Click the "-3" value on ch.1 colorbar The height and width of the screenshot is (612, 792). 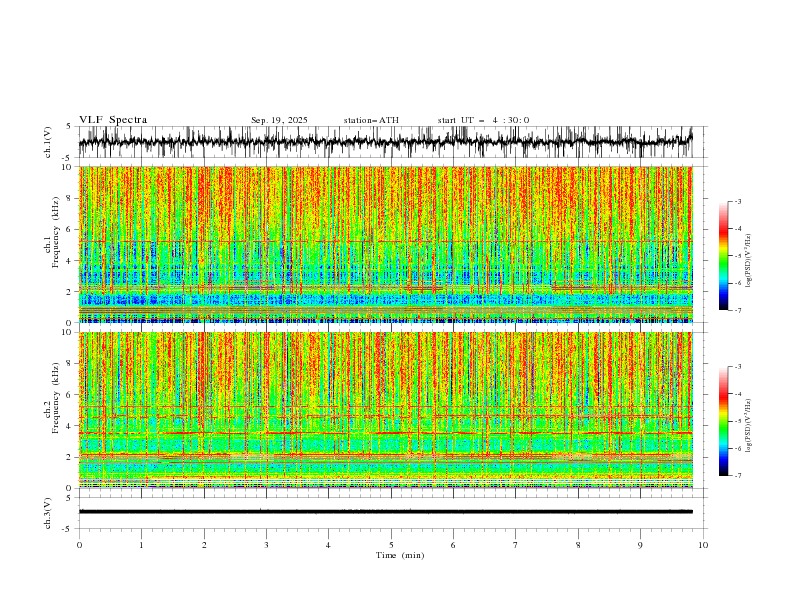click(737, 201)
